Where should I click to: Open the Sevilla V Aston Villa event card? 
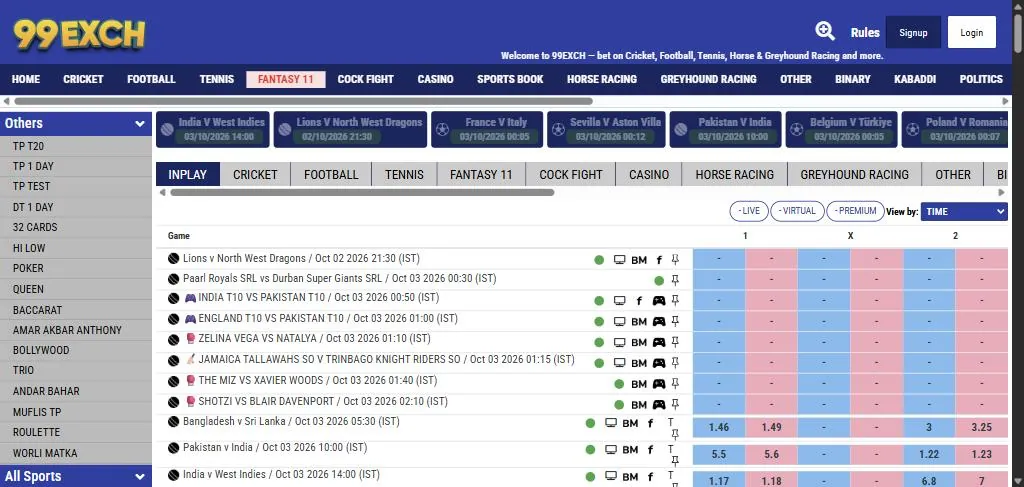pyautogui.click(x=605, y=129)
